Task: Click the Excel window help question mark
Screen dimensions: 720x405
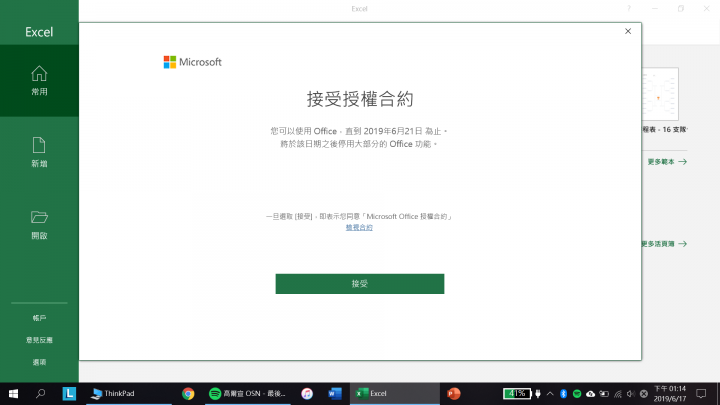Action: (x=629, y=8)
